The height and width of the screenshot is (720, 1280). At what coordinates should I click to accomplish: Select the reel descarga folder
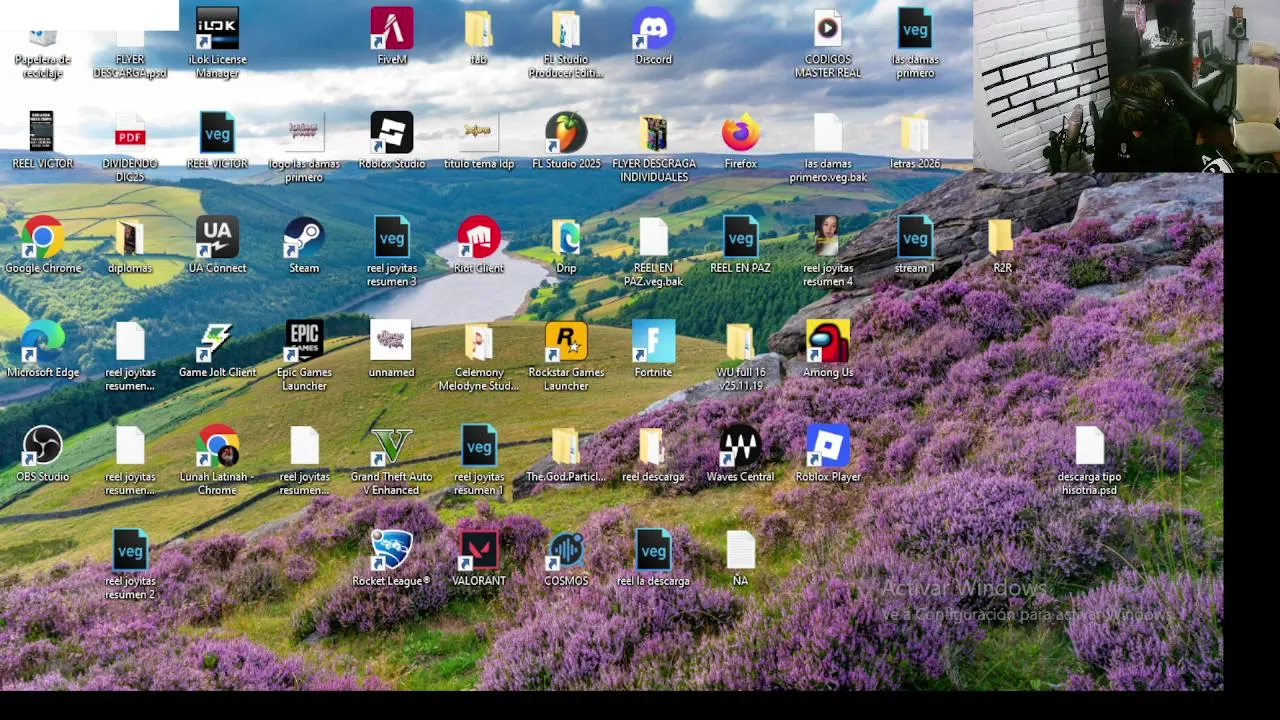pos(653,446)
